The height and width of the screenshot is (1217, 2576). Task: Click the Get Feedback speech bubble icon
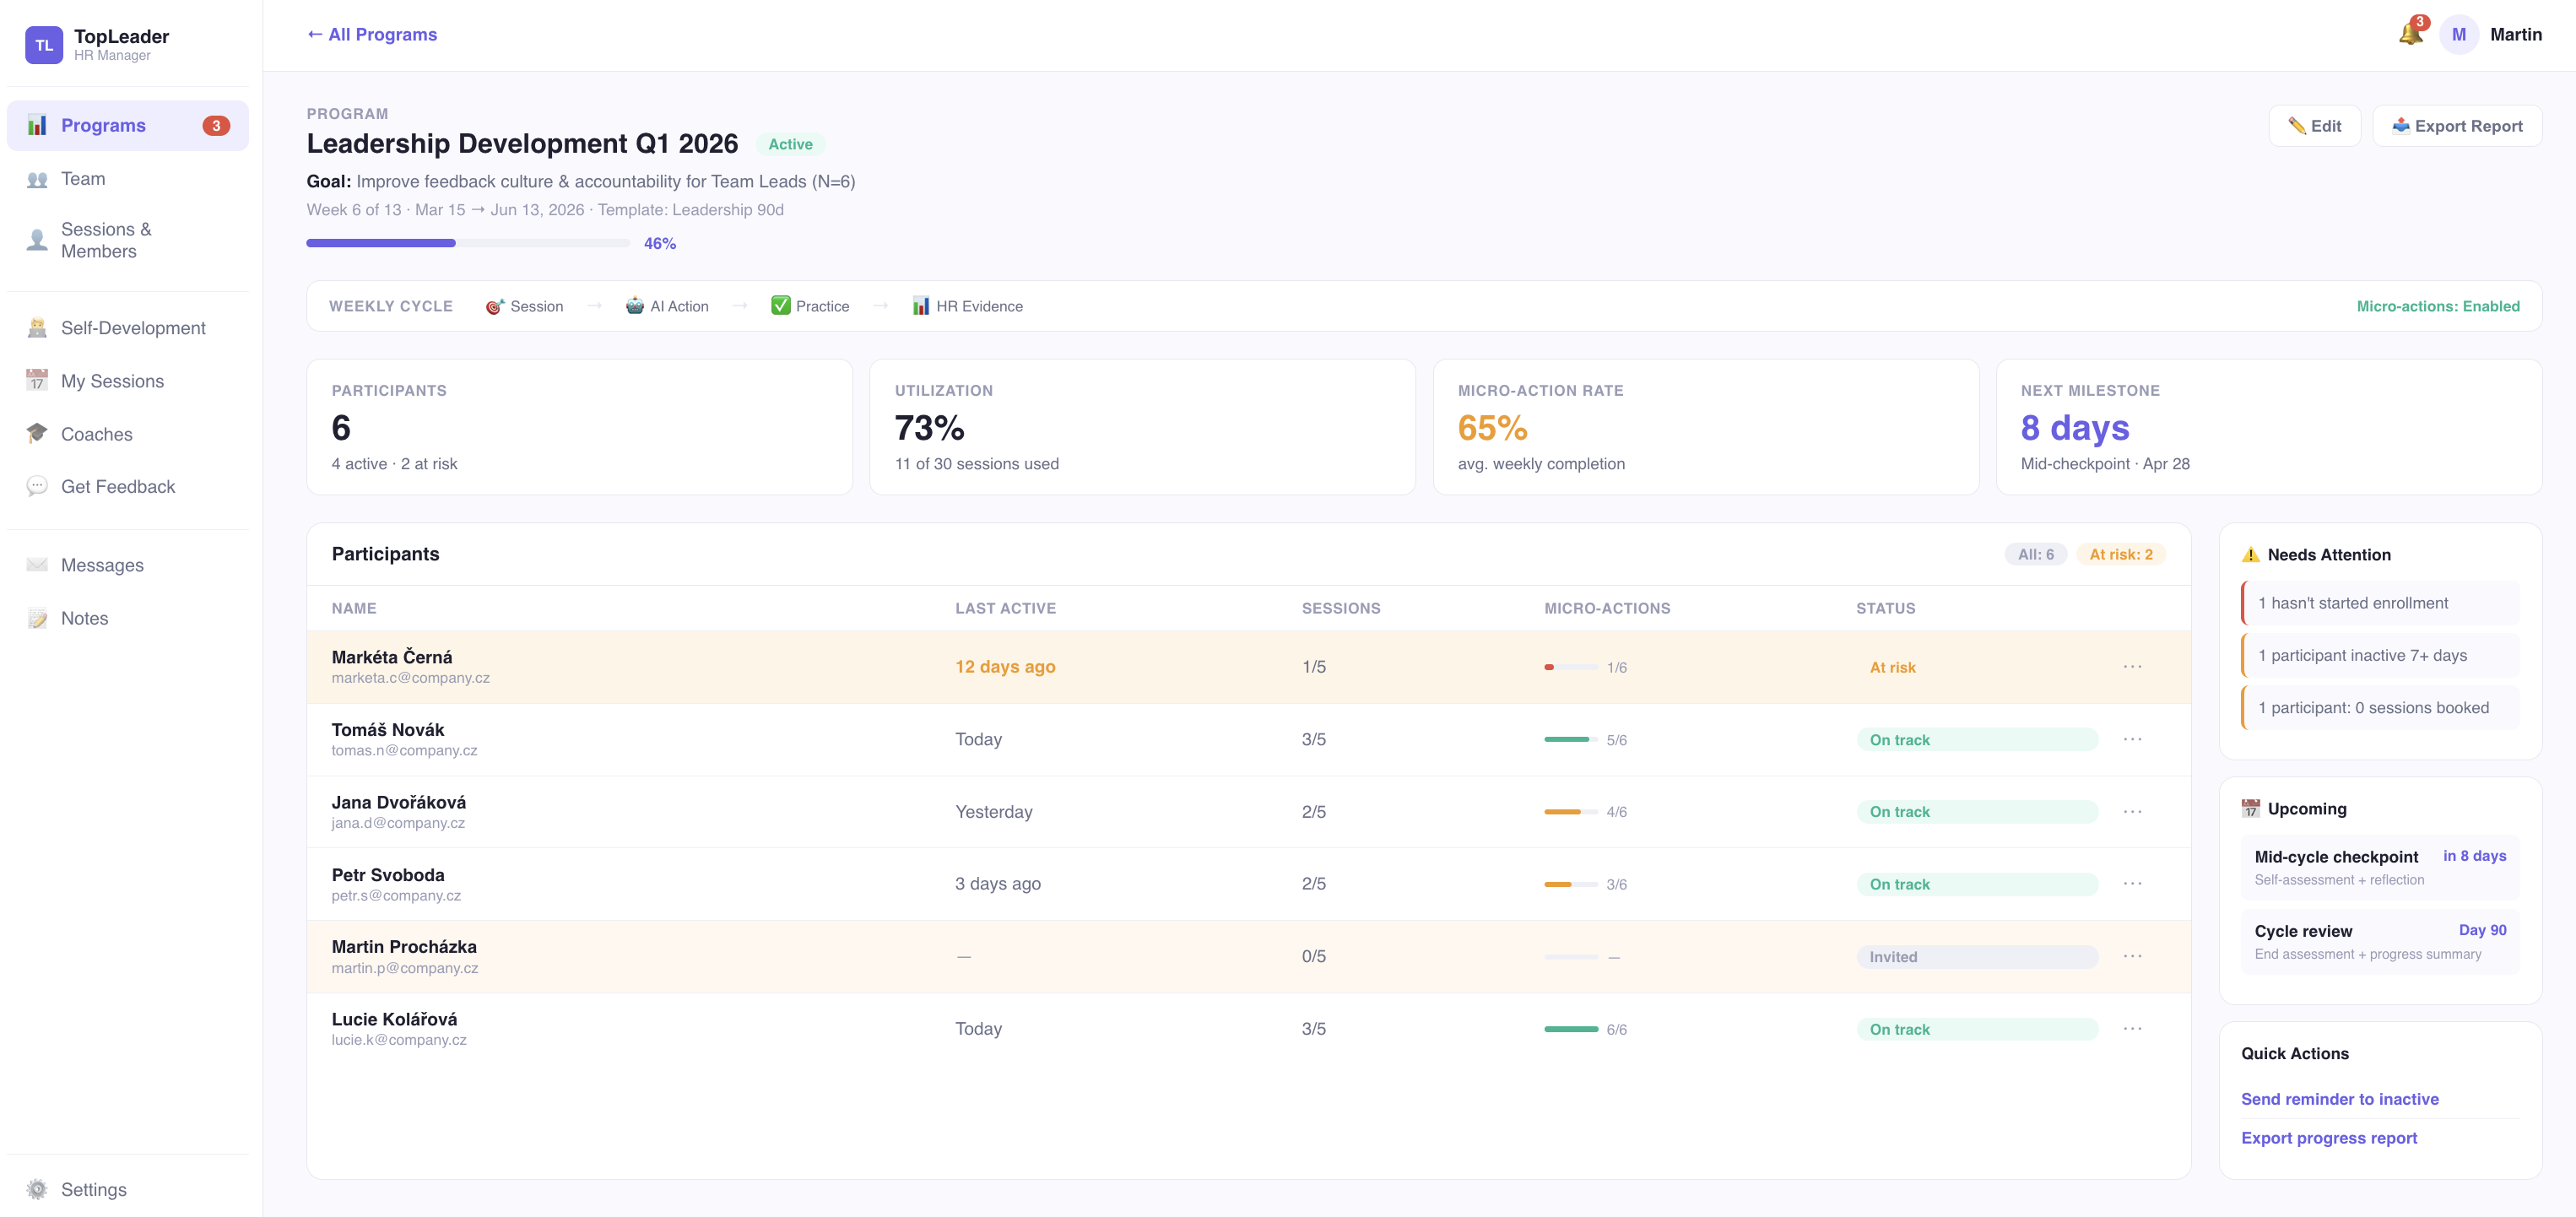(37, 486)
